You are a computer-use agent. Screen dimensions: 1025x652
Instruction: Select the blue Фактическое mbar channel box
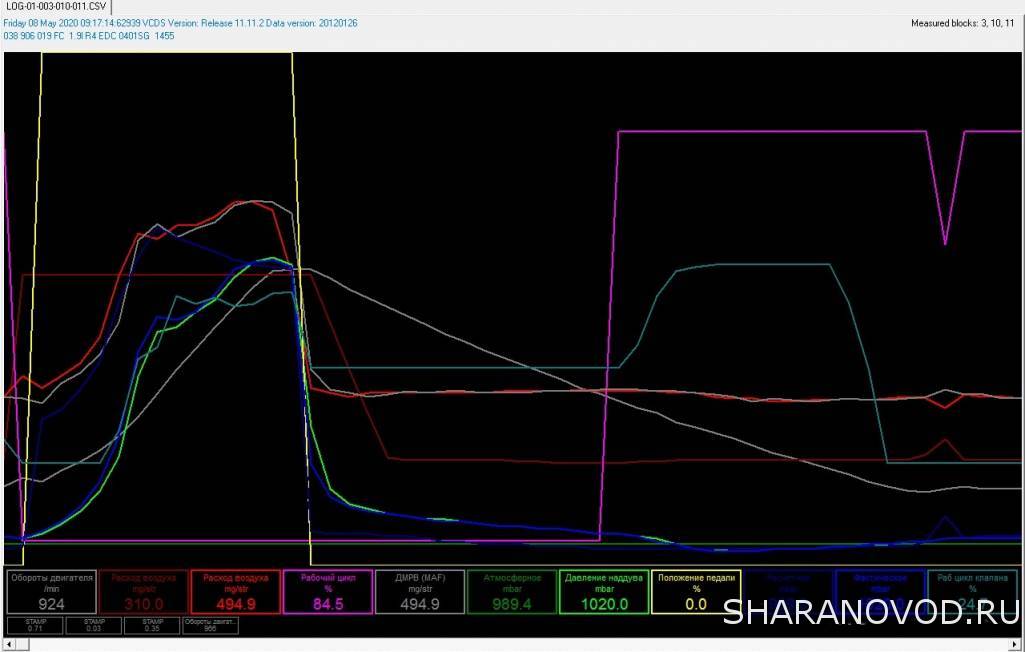879,591
